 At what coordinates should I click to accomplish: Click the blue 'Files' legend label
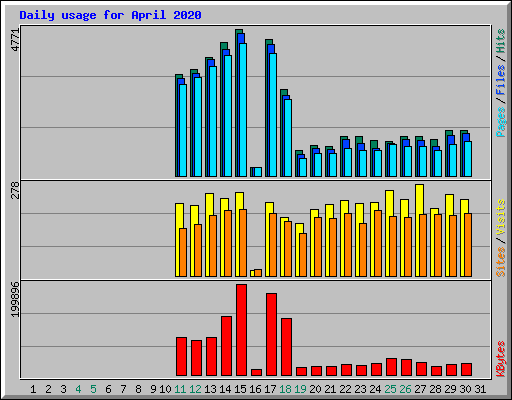[x=501, y=80]
